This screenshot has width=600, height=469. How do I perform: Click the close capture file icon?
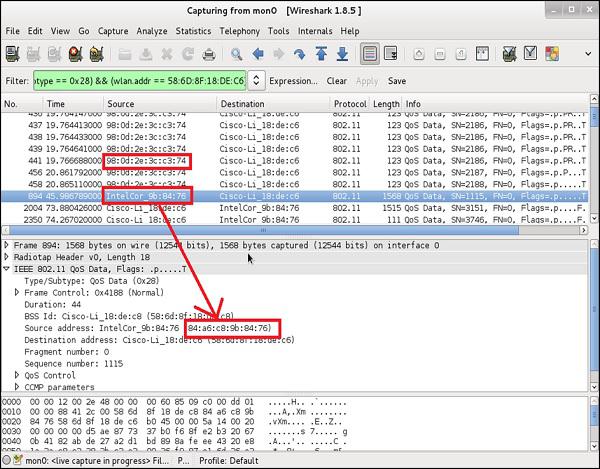tap(167, 54)
